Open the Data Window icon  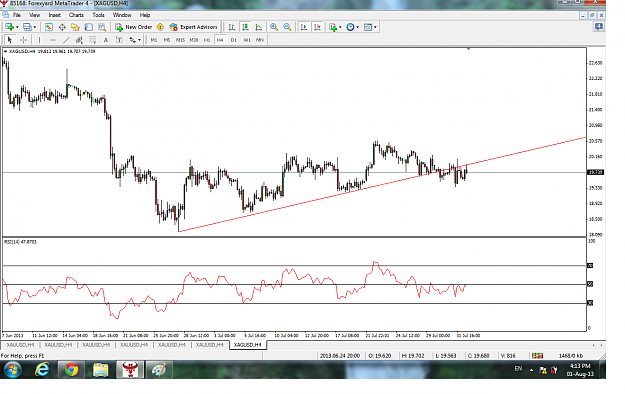[62, 27]
